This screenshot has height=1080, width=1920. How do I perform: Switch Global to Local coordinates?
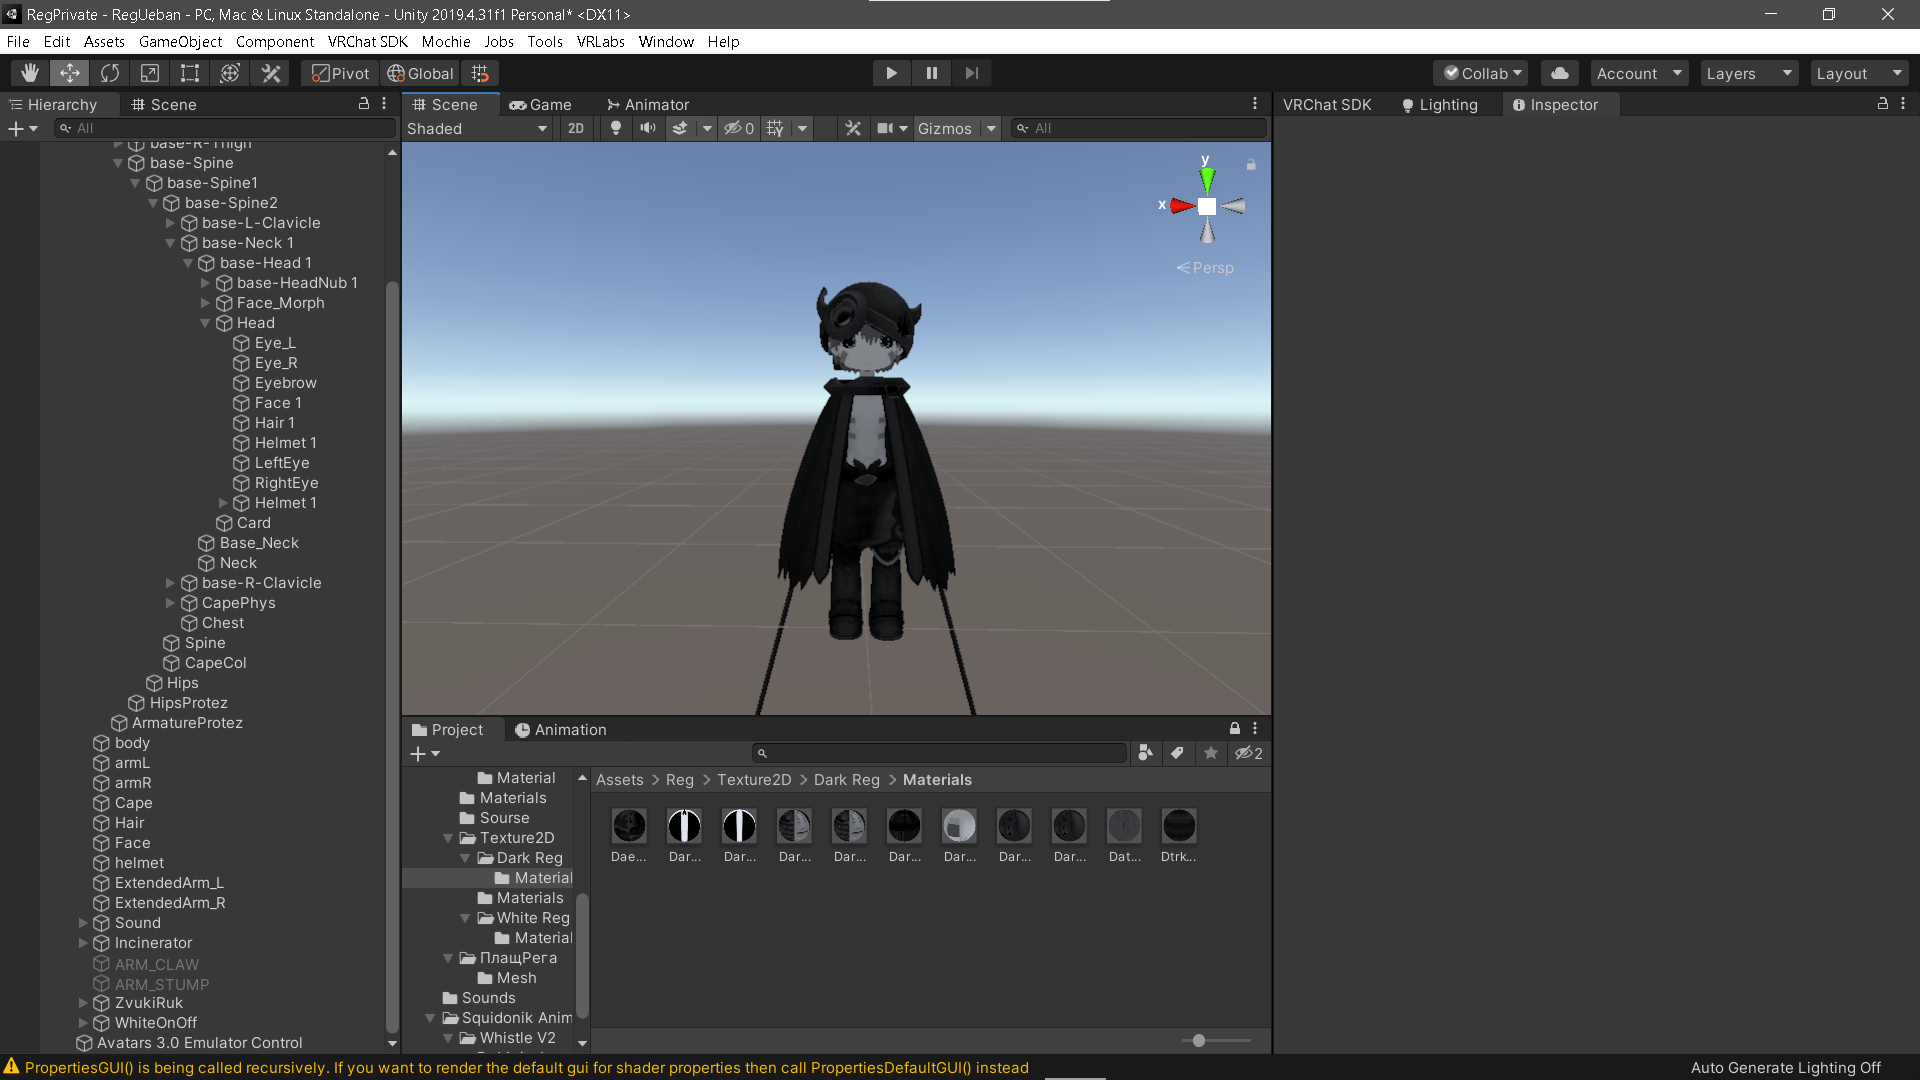pos(420,73)
